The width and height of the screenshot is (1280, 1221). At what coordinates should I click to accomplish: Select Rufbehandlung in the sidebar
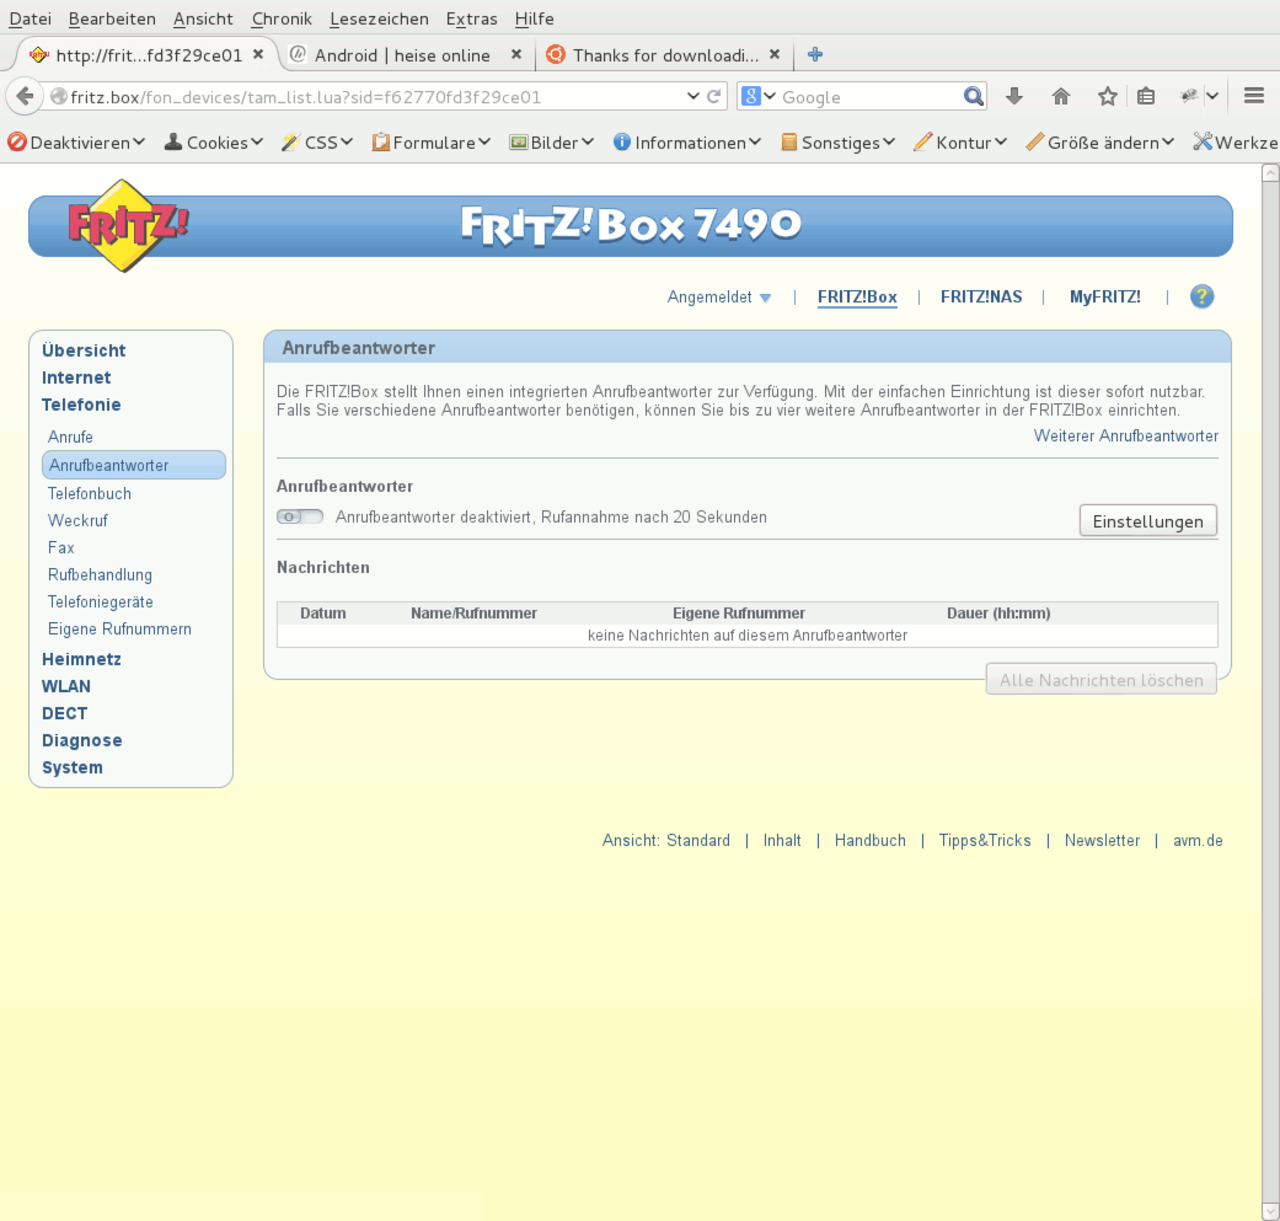tap(100, 575)
